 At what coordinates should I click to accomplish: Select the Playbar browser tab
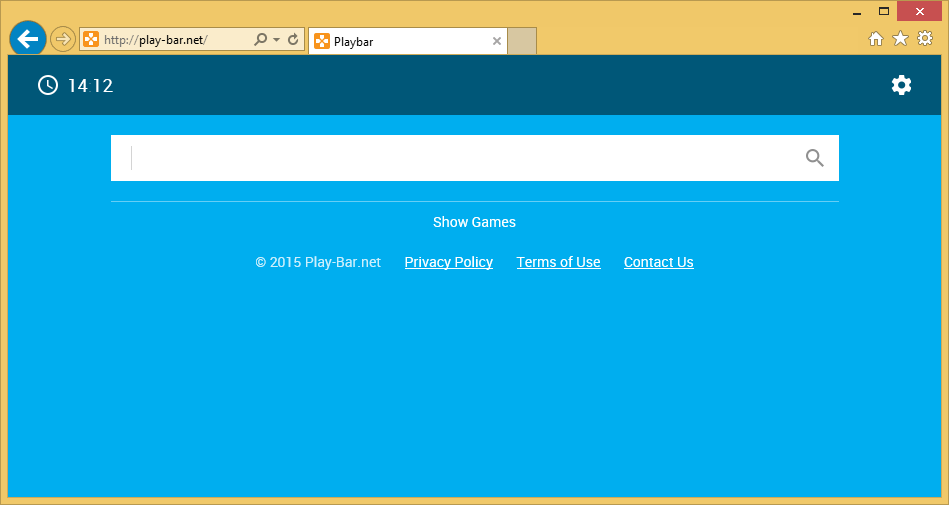coord(408,41)
